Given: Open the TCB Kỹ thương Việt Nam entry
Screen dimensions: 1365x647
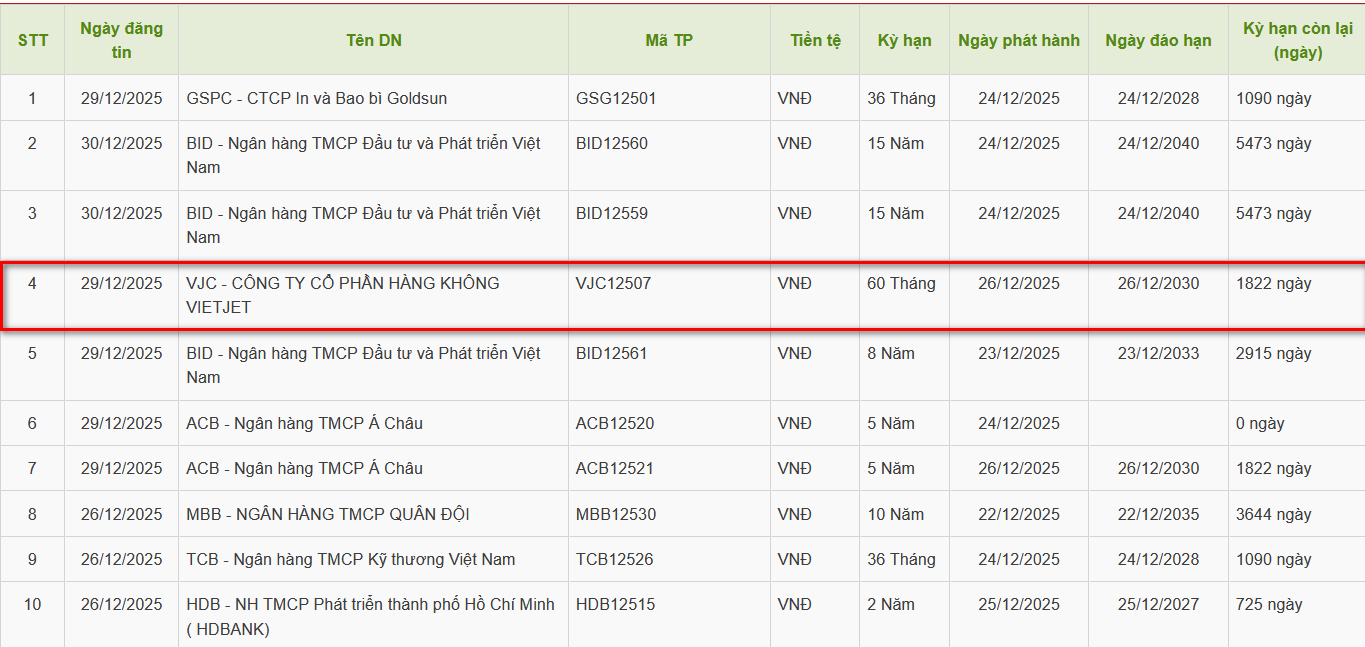Looking at the screenshot, I should pyautogui.click(x=350, y=559).
